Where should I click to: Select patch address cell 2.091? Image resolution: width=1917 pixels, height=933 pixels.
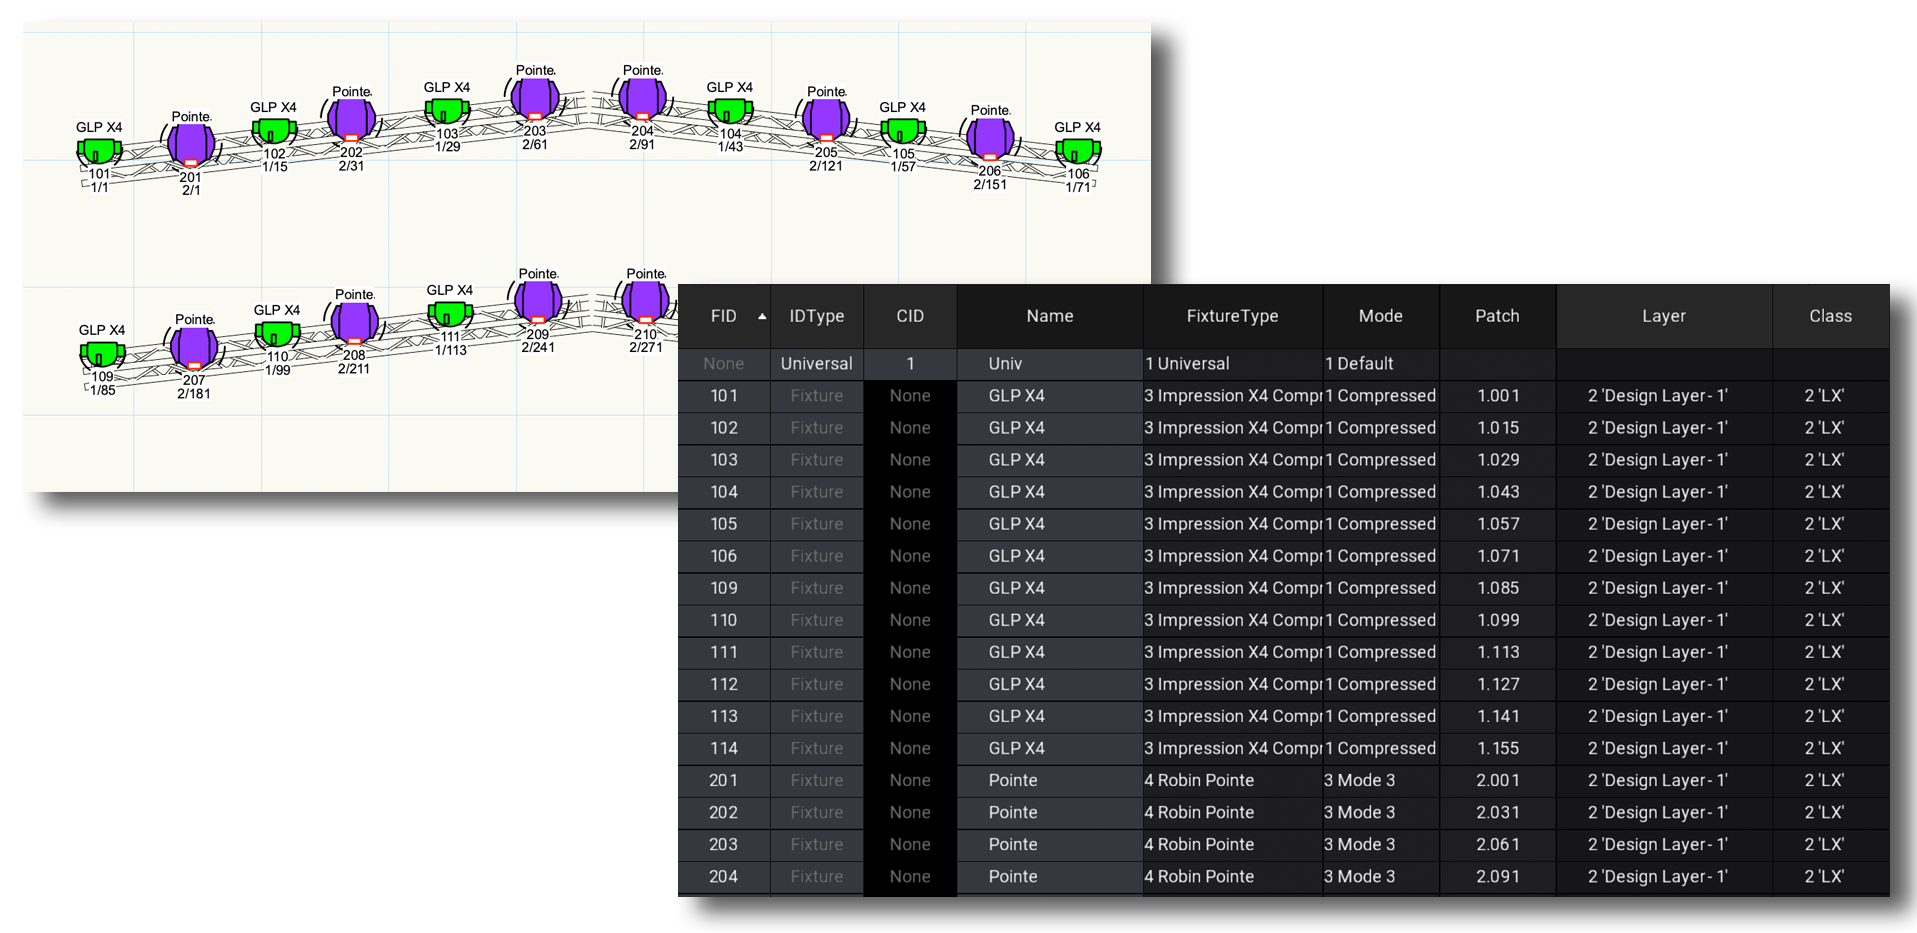[x=1498, y=876]
